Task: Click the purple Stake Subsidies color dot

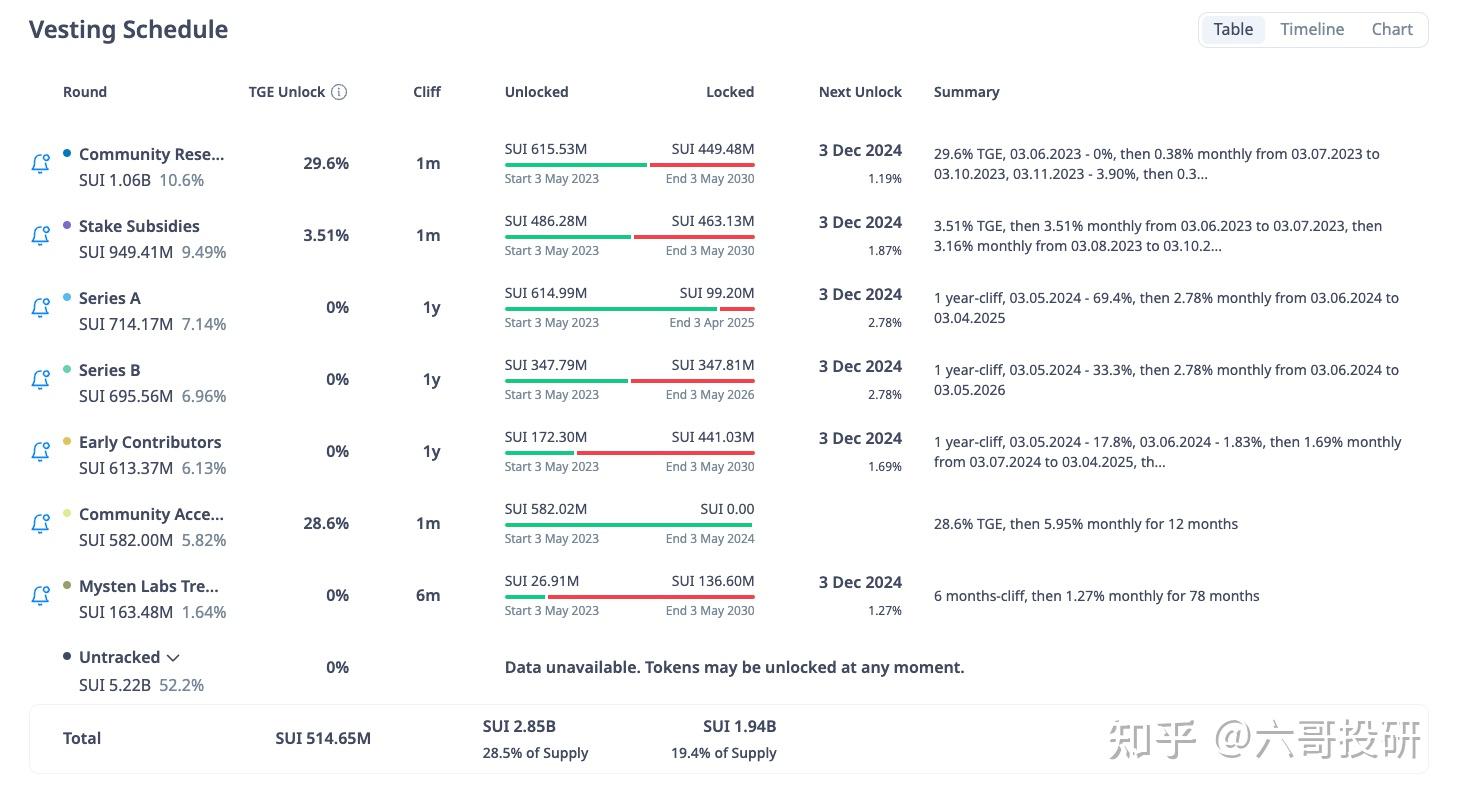Action: pyautogui.click(x=67, y=225)
